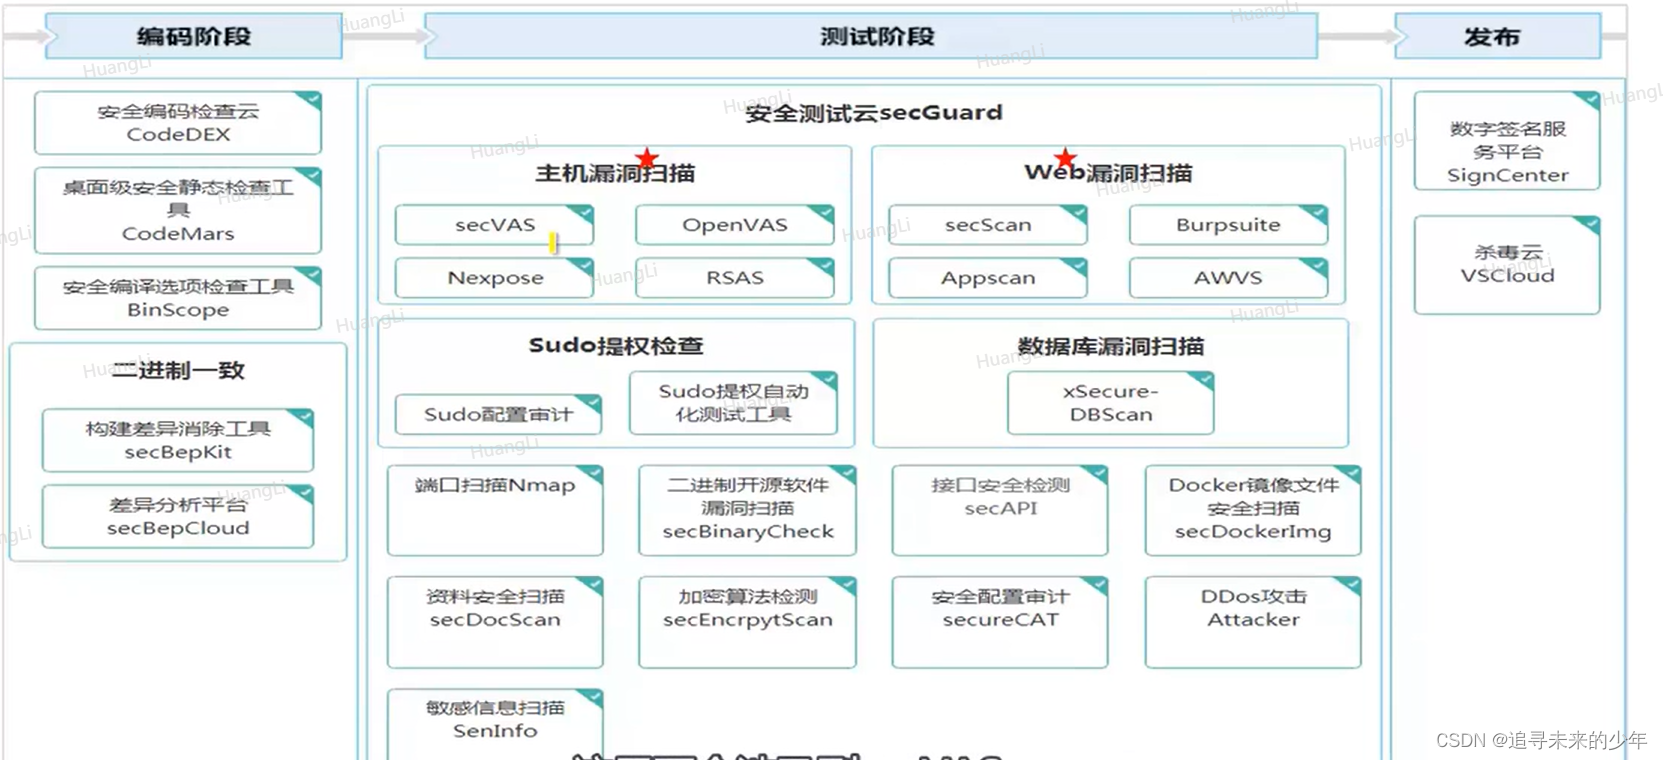This screenshot has height=760, width=1663.
Task: Click the teal corner marker on CodeDEX
Action: (x=311, y=98)
